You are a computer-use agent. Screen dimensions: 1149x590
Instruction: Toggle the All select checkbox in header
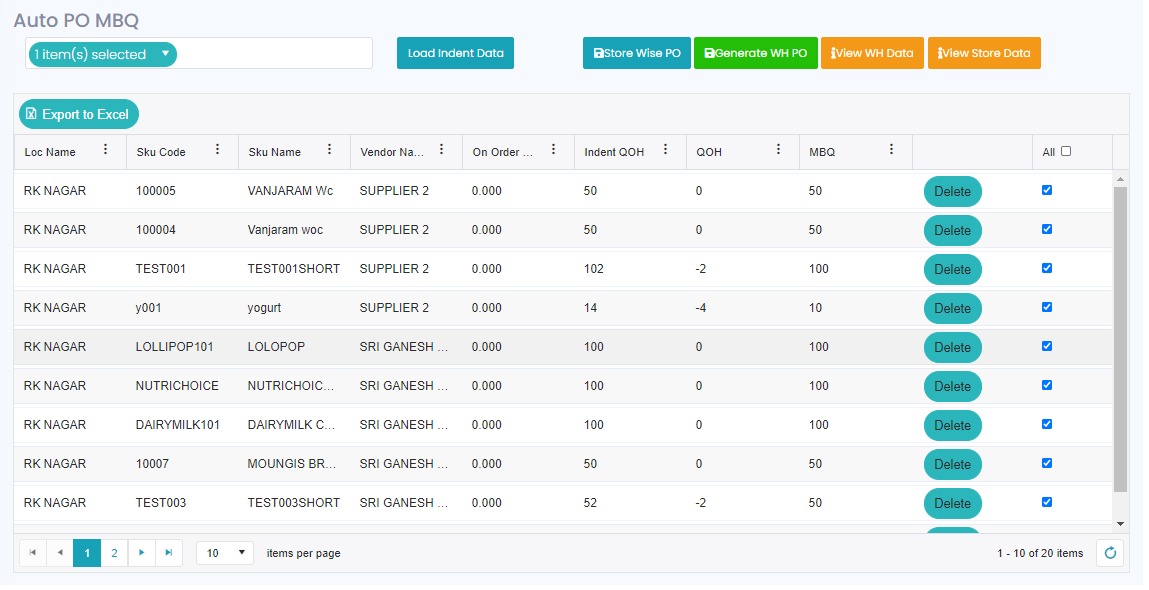tap(1066, 151)
